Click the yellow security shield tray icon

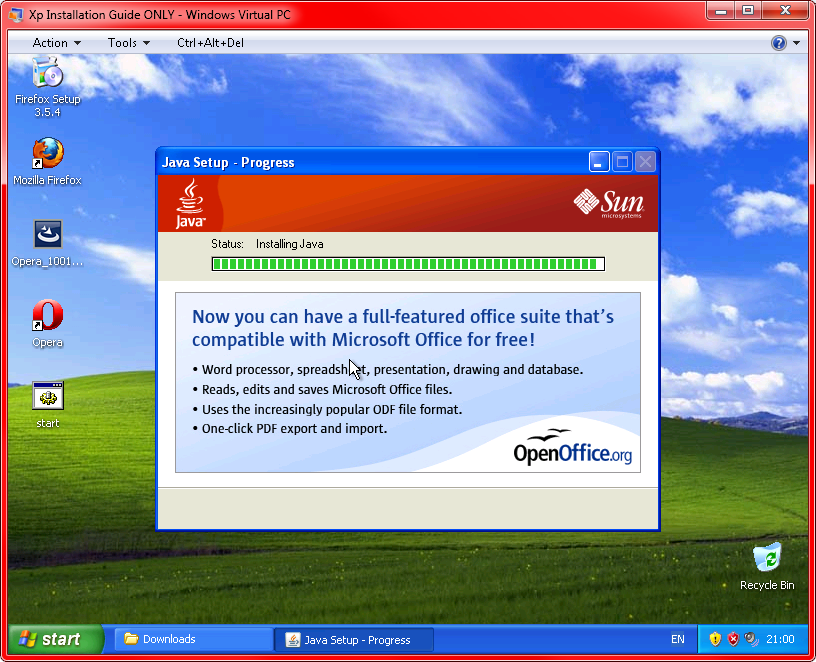[x=715, y=639]
